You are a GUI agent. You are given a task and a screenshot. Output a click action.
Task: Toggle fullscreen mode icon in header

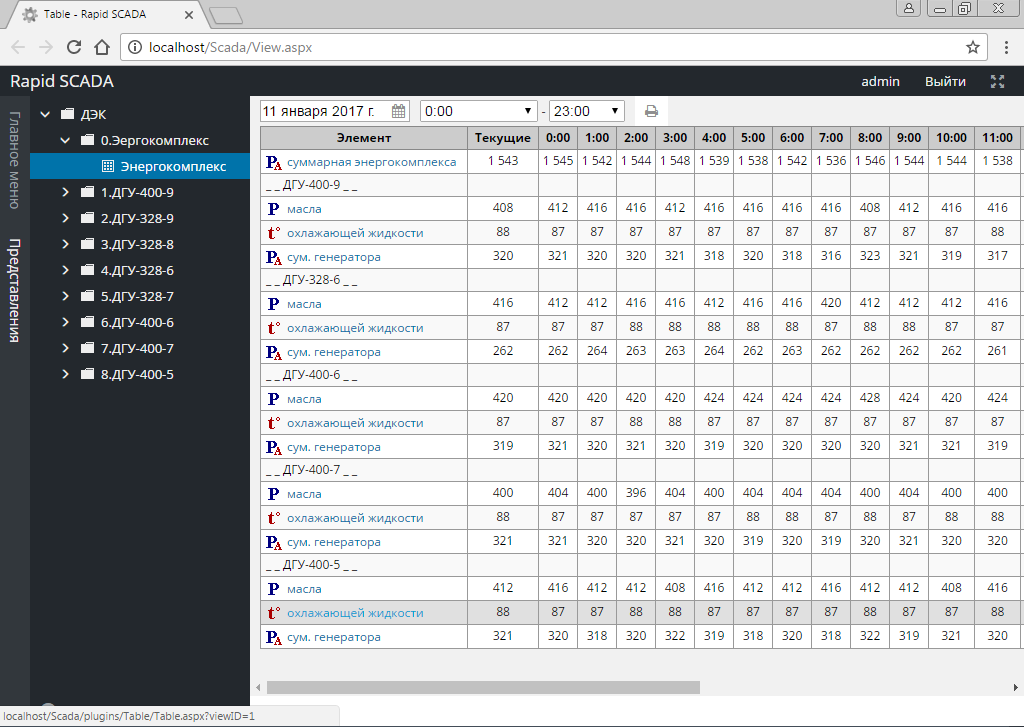(x=997, y=82)
